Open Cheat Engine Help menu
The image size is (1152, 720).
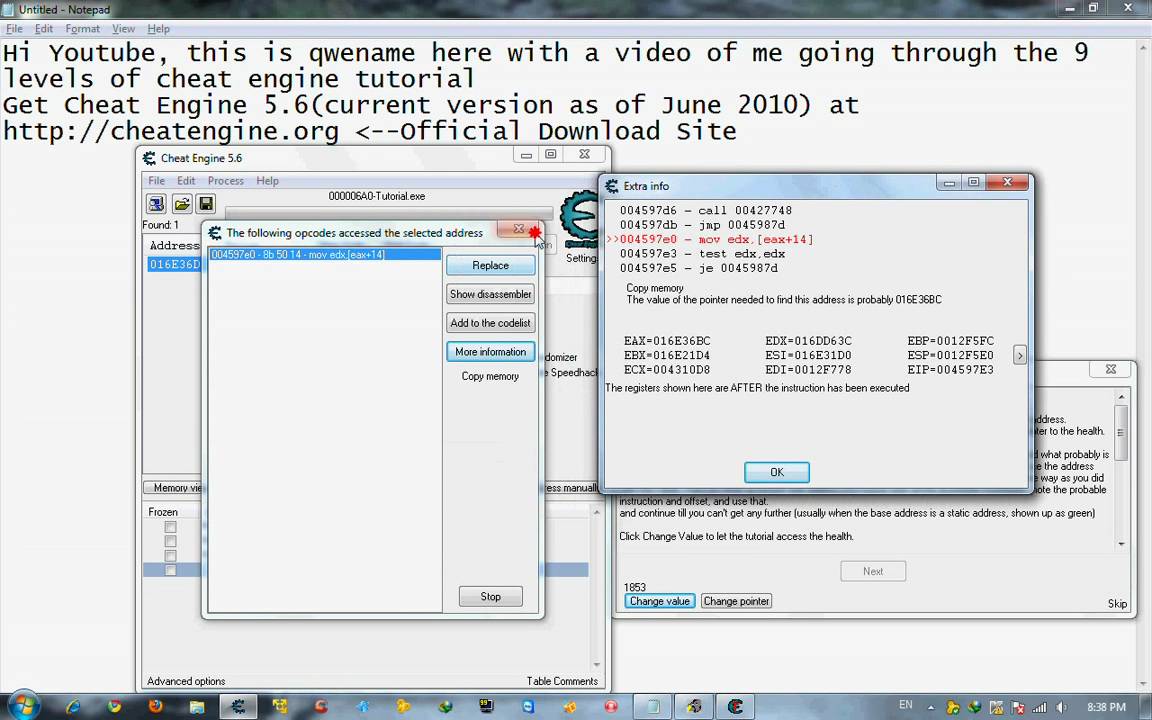(267, 181)
